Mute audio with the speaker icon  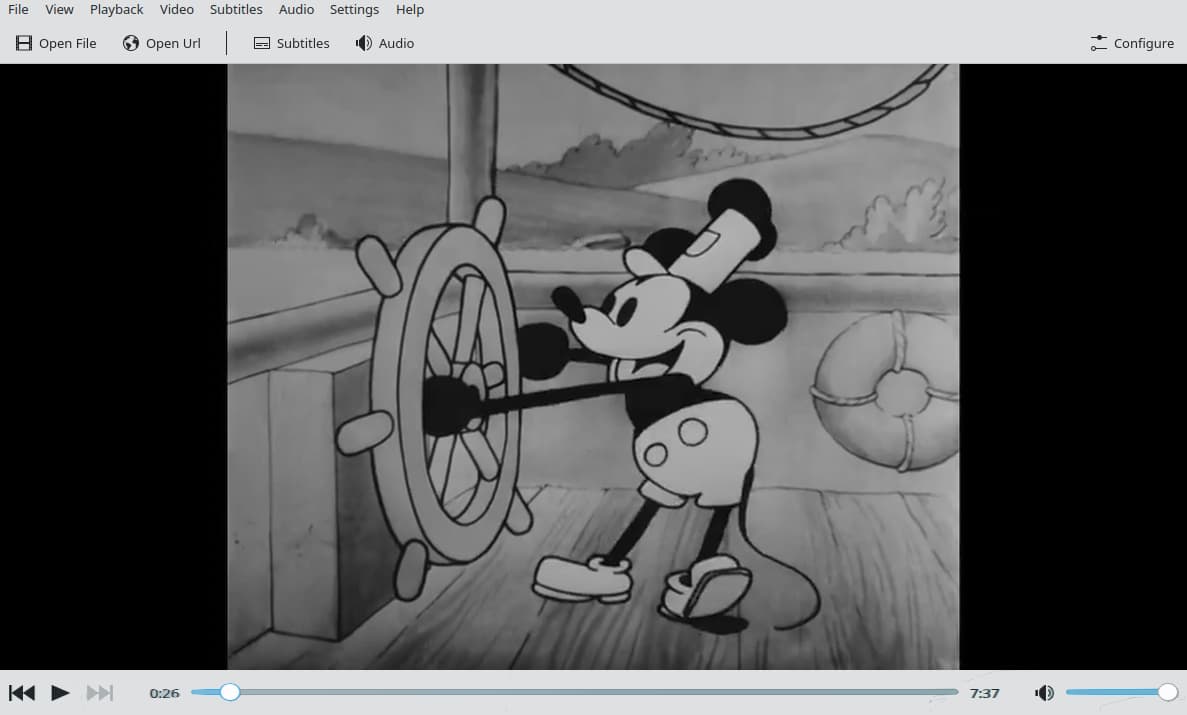(x=1044, y=692)
